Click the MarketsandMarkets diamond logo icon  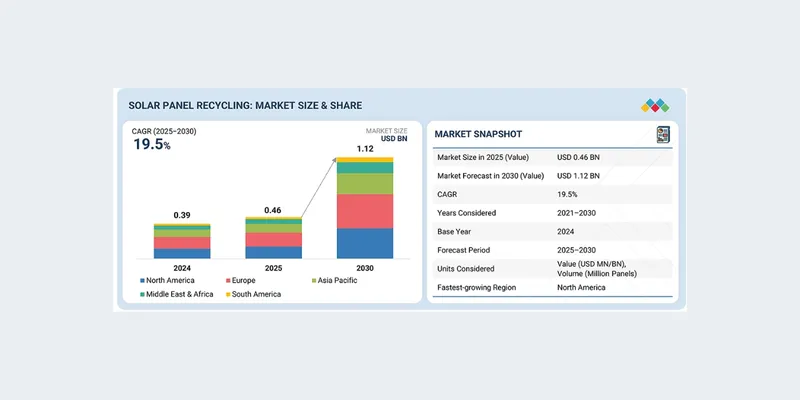click(655, 105)
